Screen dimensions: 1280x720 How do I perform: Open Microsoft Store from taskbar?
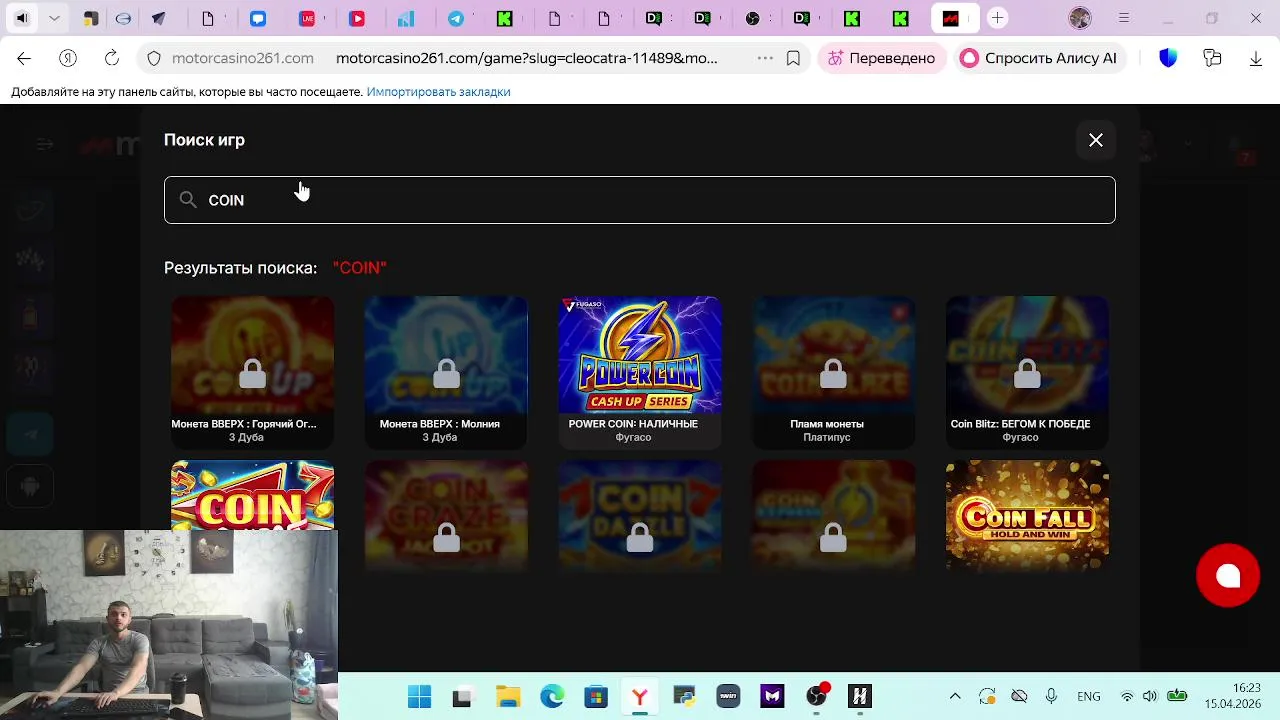tap(596, 696)
